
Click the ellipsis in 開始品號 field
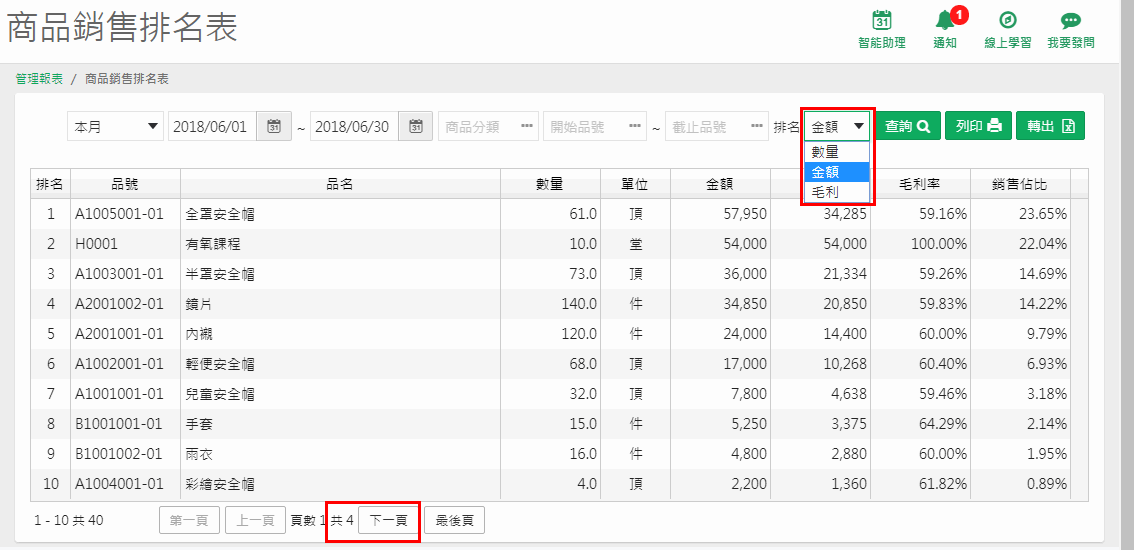[636, 127]
